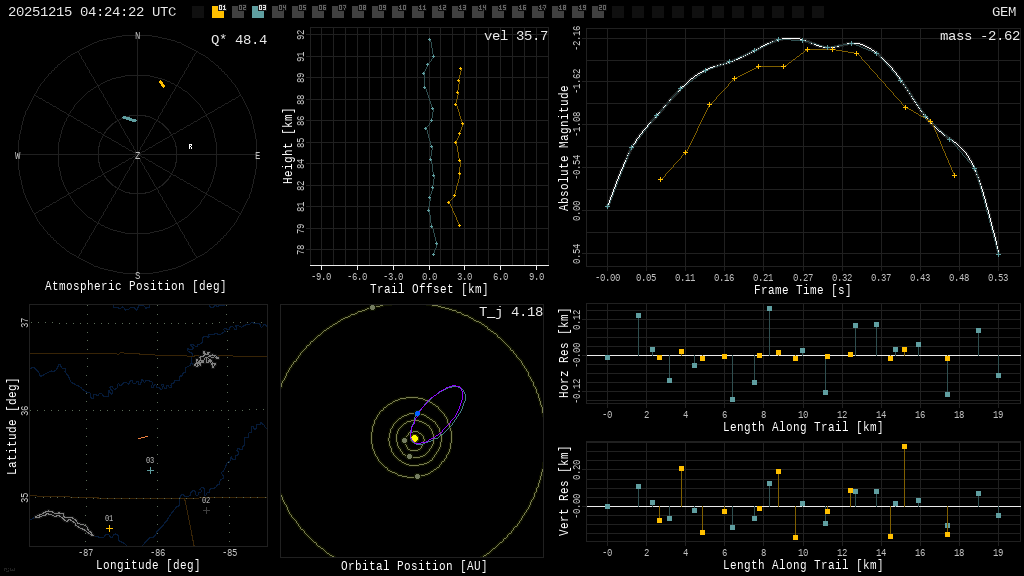Image resolution: width=1024 pixels, height=576 pixels.
Task: Select station 10 box in top bar
Action: [398, 11]
